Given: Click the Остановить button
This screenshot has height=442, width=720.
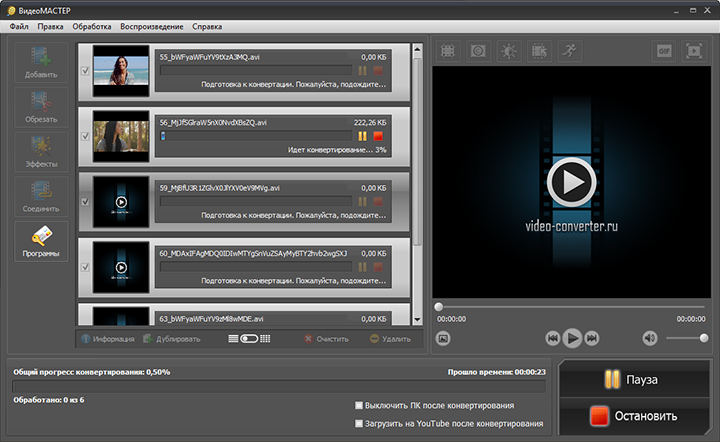Looking at the screenshot, I should pos(634,416).
